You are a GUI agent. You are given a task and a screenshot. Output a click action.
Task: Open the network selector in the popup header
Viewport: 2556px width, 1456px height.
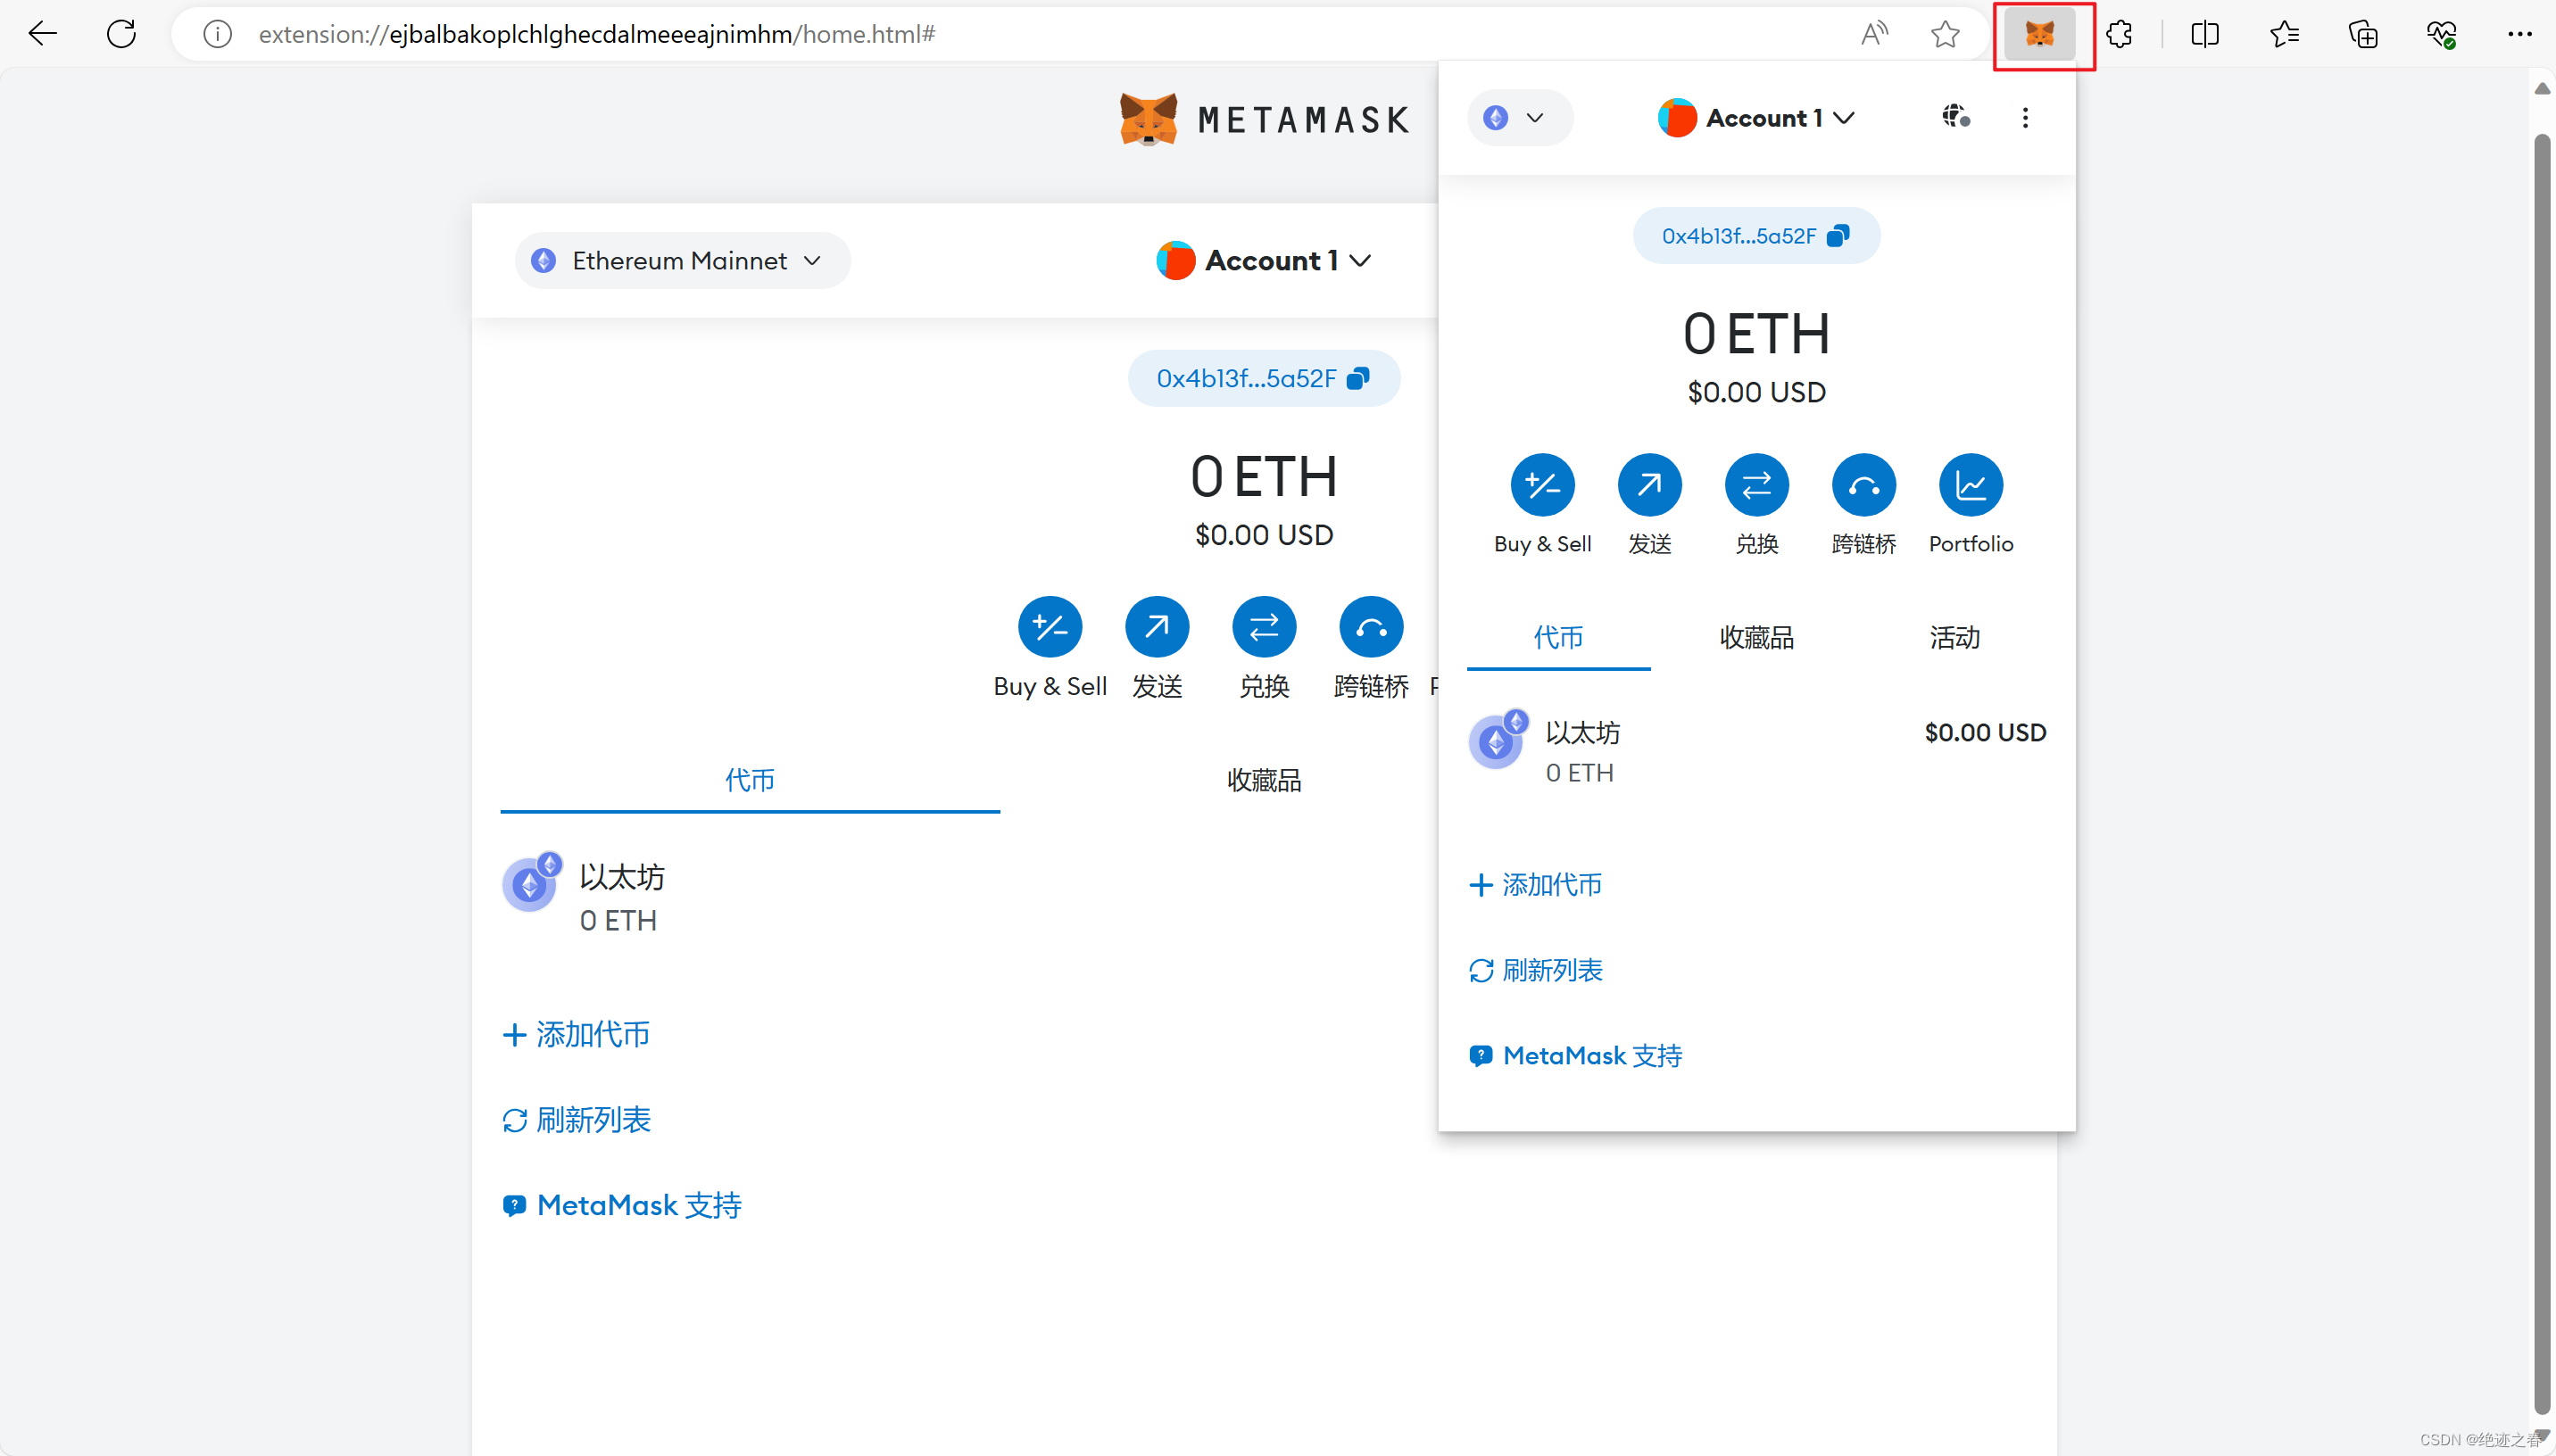tap(1520, 117)
